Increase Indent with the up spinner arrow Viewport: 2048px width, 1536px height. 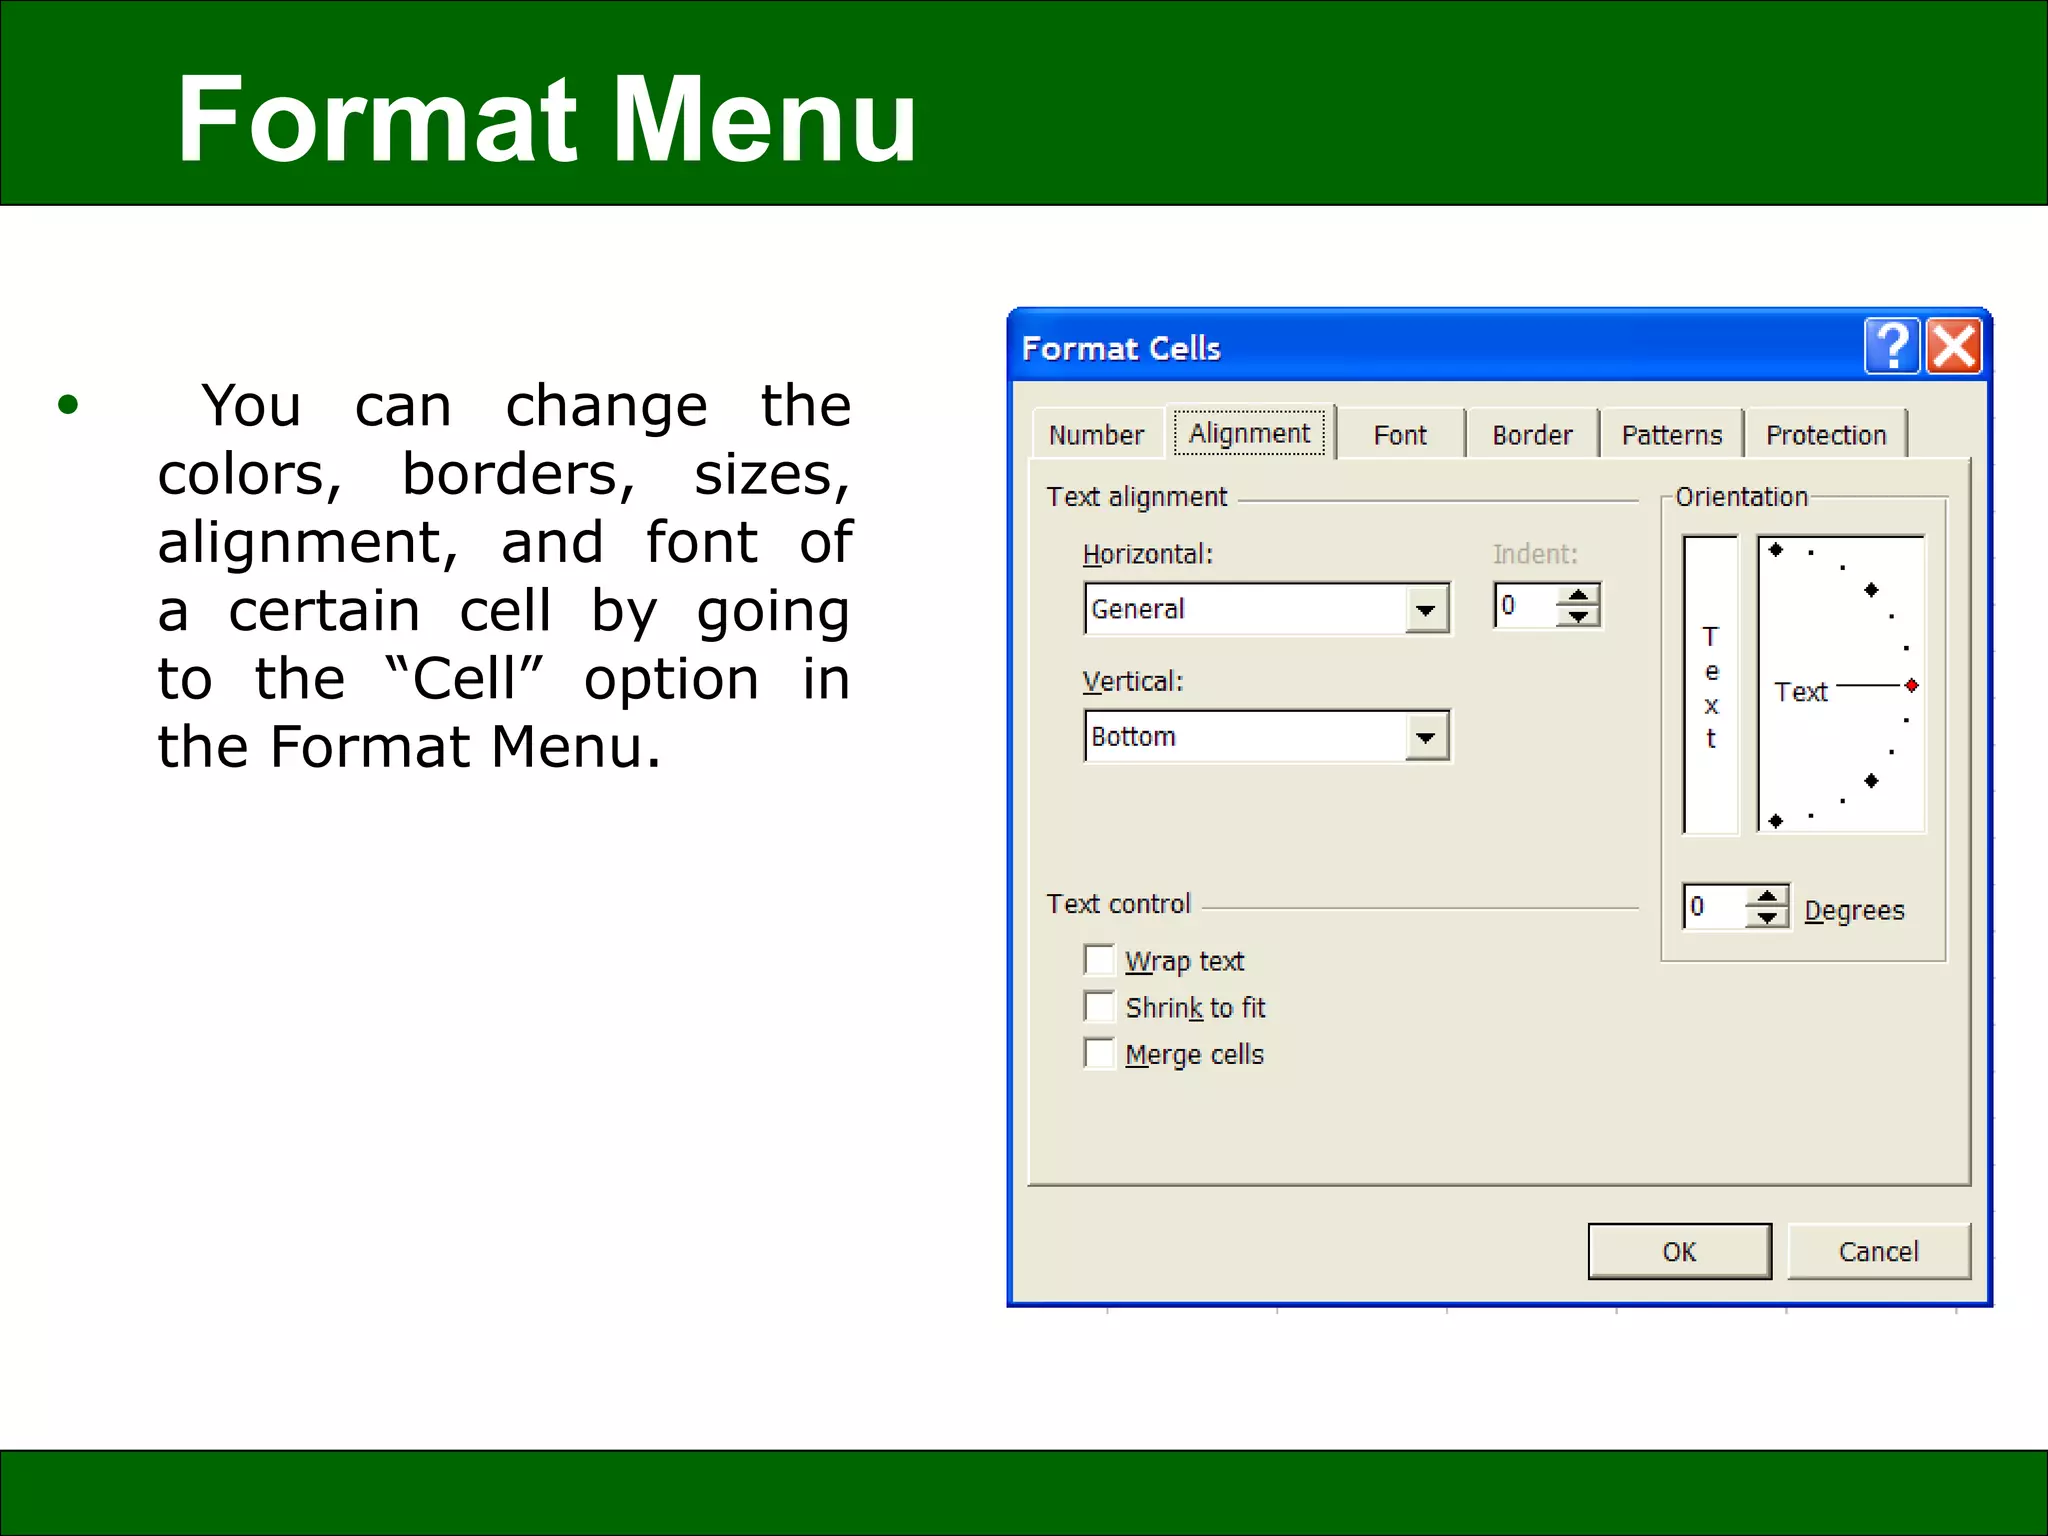pos(1578,596)
